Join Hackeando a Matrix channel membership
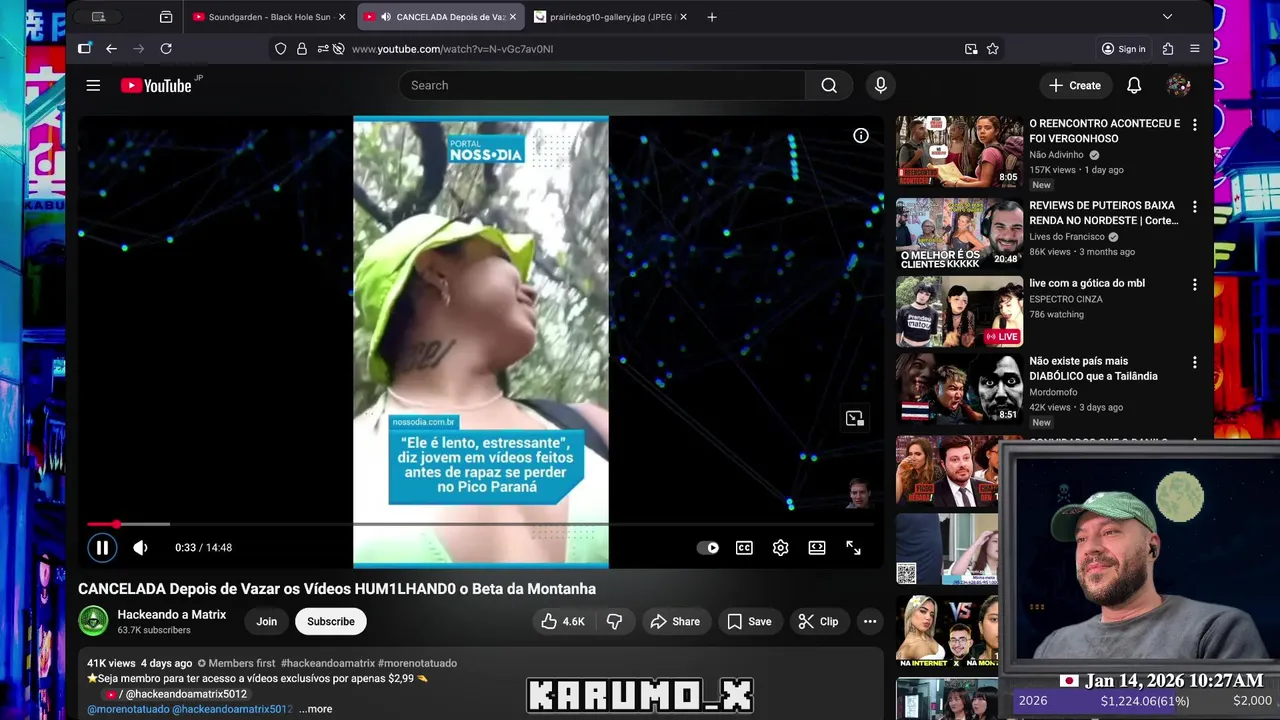Image resolution: width=1280 pixels, height=720 pixels. (266, 621)
